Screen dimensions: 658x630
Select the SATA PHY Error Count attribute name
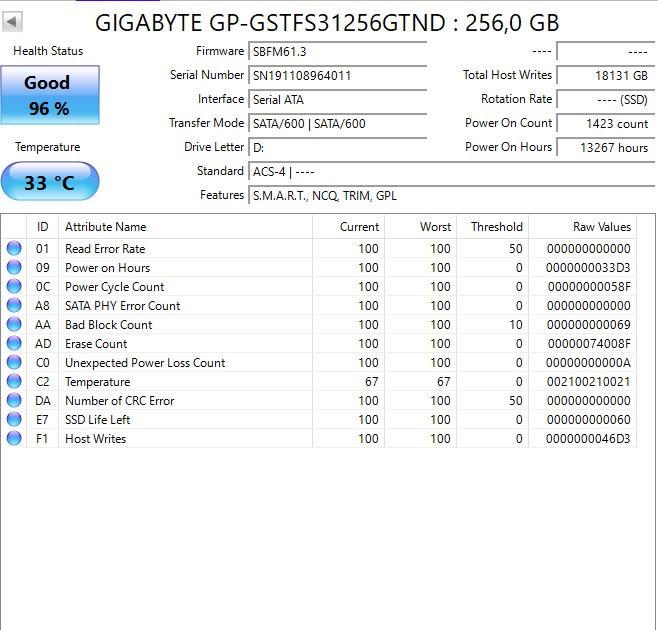pos(123,306)
